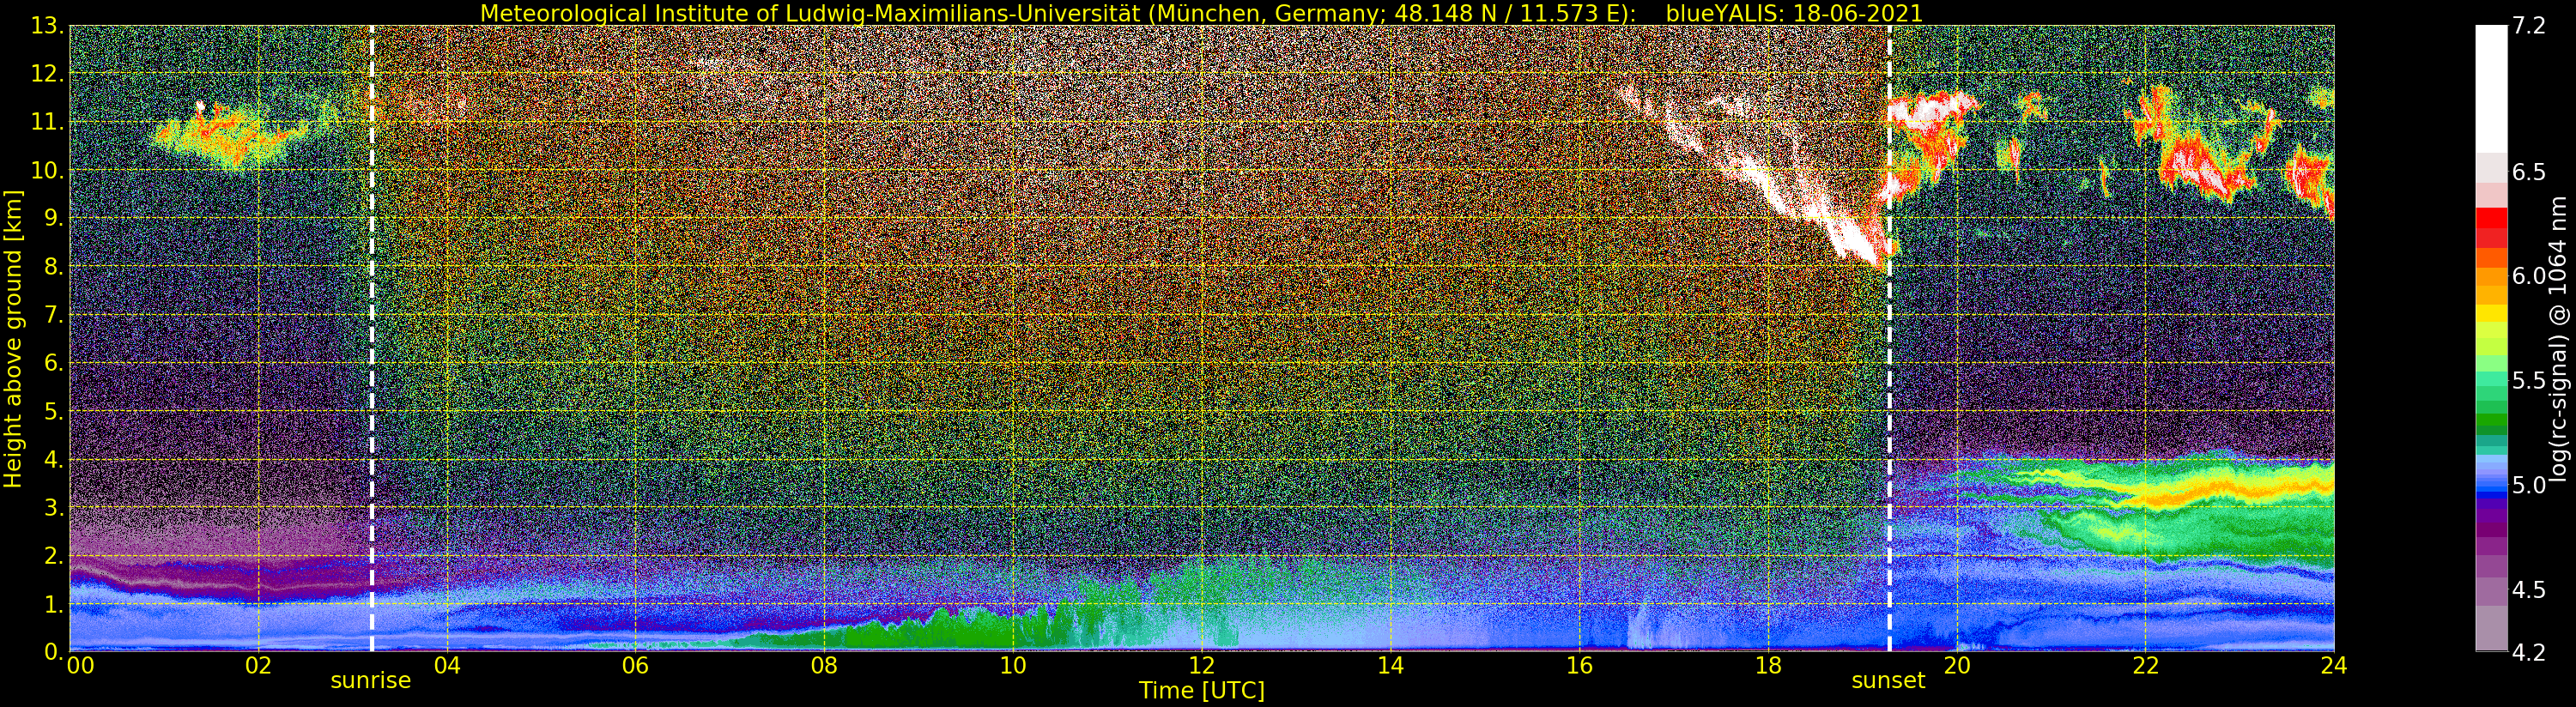Viewport: 2576px width, 707px height.
Task: Pick the yellow band of the colorbar
Action: pos(2491,313)
